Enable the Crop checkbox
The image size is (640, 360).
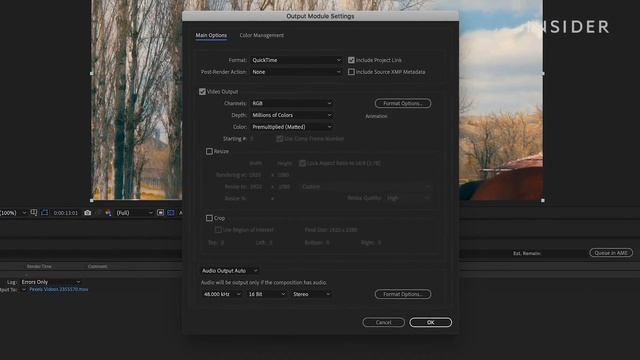pyautogui.click(x=209, y=218)
